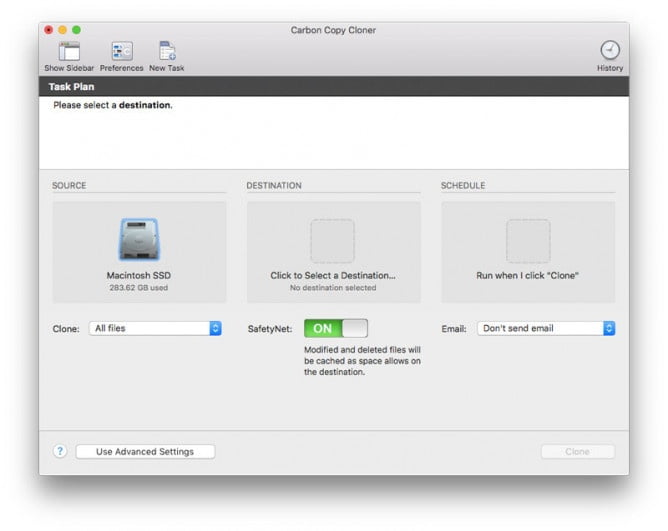Select the Macintosh SSD source drive icon
The width and height of the screenshot is (668, 531).
[x=139, y=239]
